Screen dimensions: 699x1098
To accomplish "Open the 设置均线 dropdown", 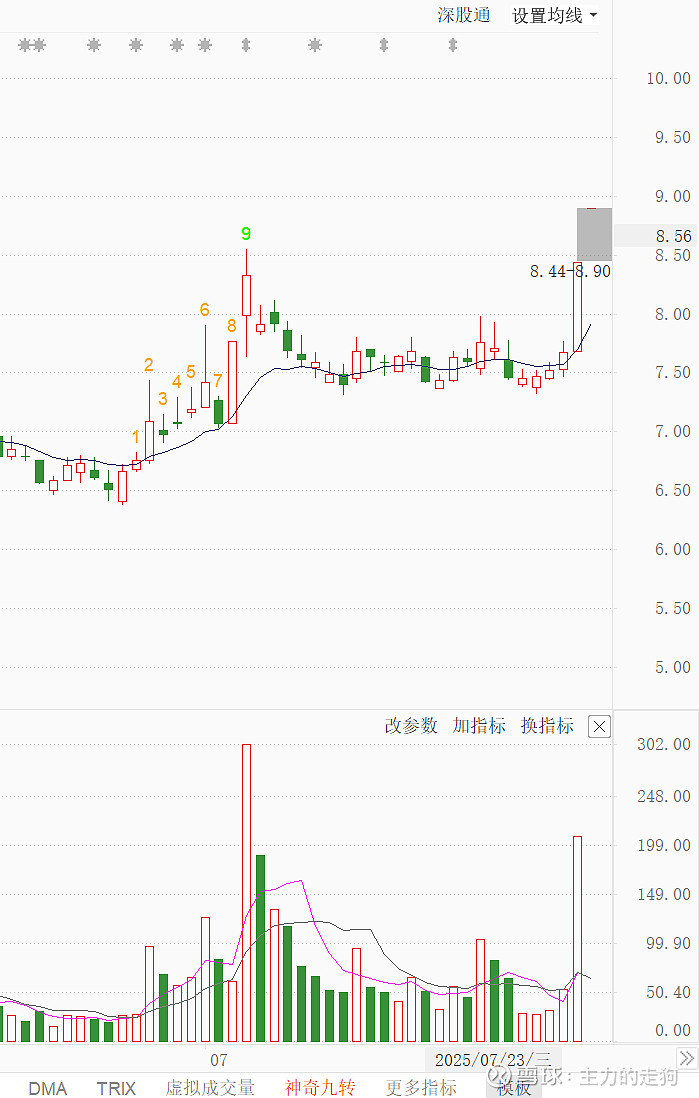I will tap(554, 15).
